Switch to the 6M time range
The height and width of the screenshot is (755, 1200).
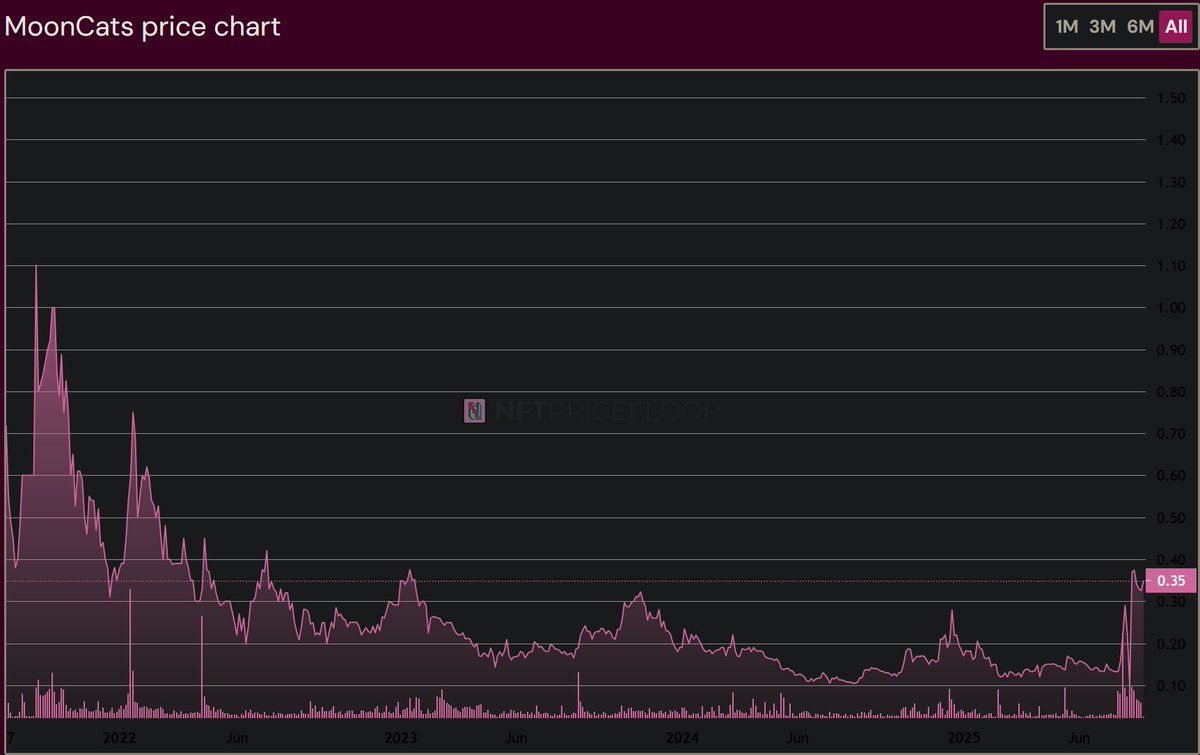[1140, 27]
